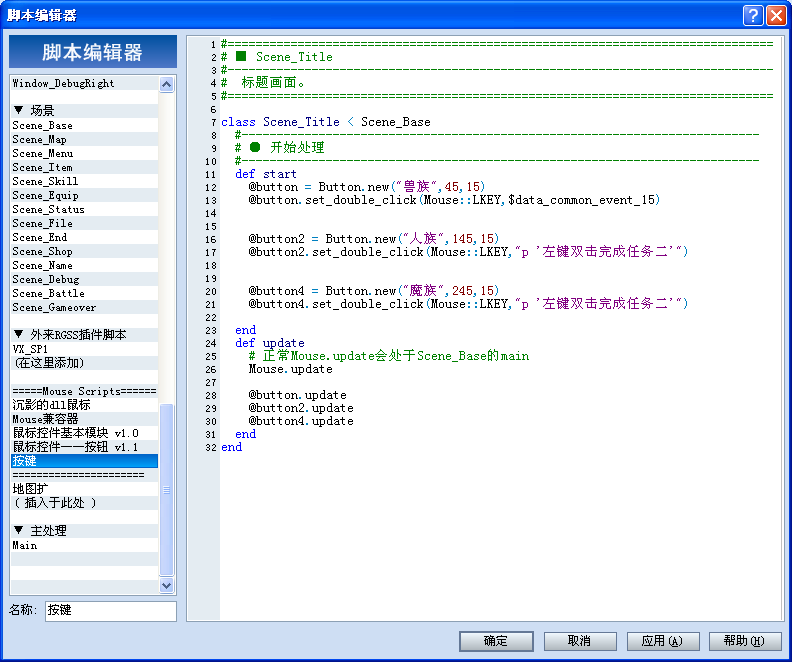Image resolution: width=792 pixels, height=662 pixels.
Task: Click the 取消 button
Action: point(580,641)
